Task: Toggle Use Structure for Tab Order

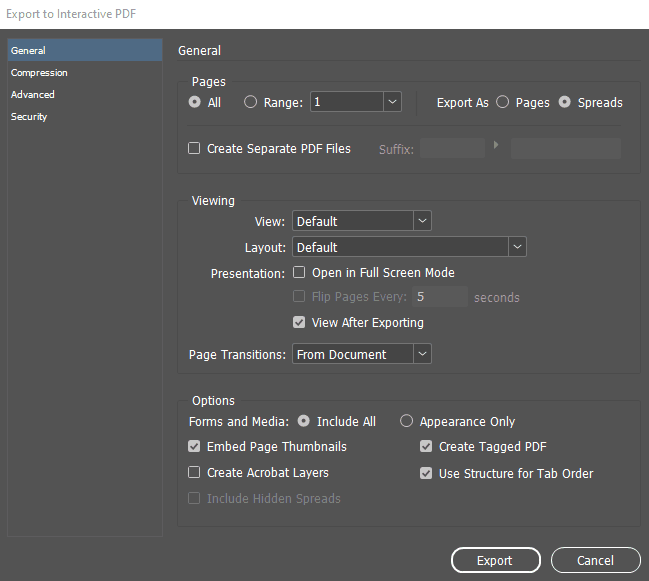Action: [426, 473]
